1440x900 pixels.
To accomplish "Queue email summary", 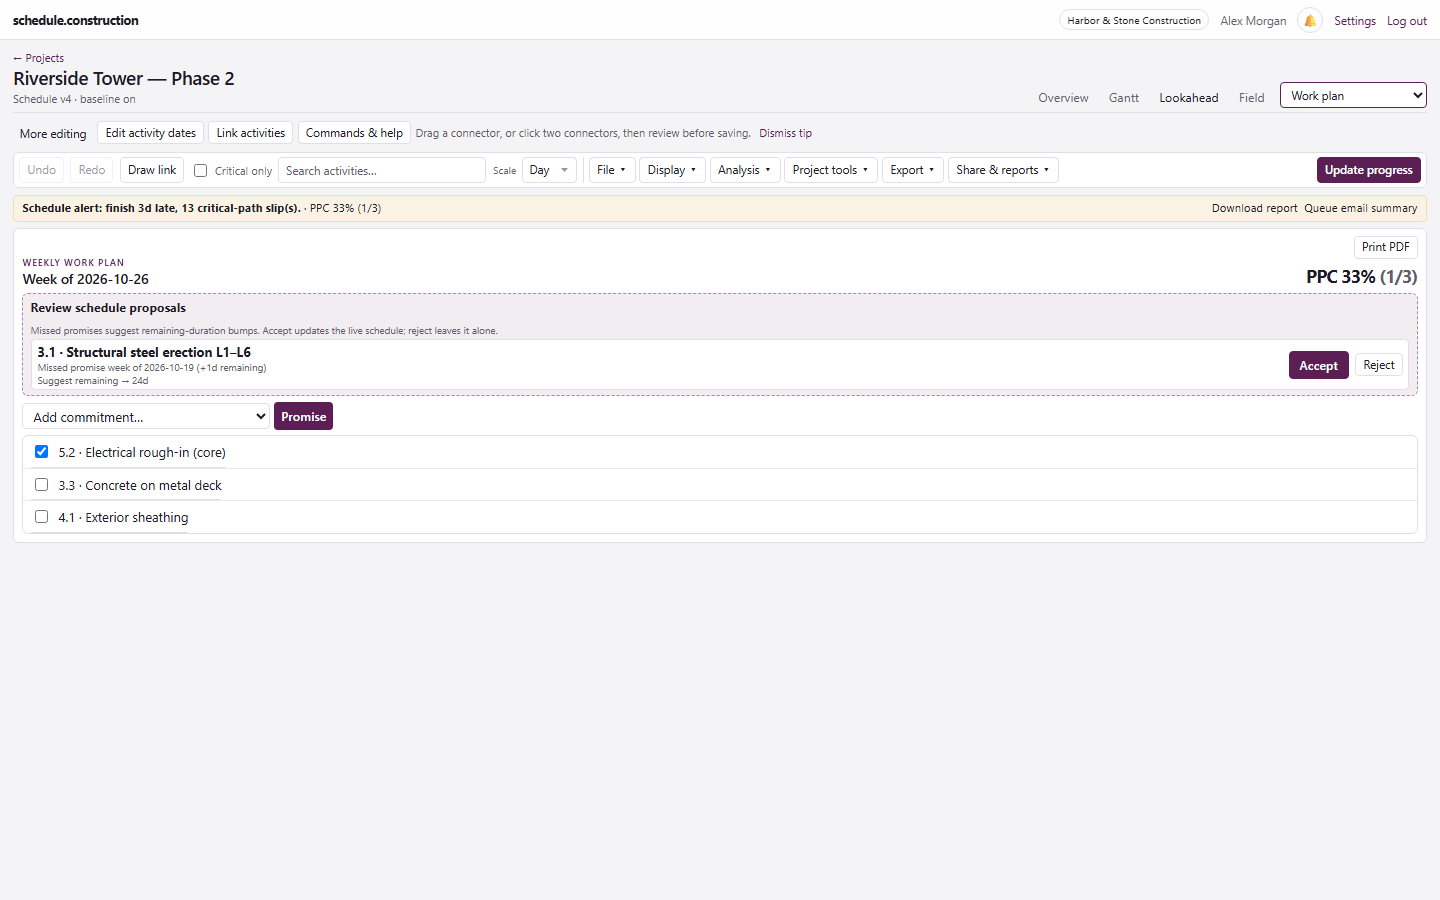I will tap(1361, 208).
